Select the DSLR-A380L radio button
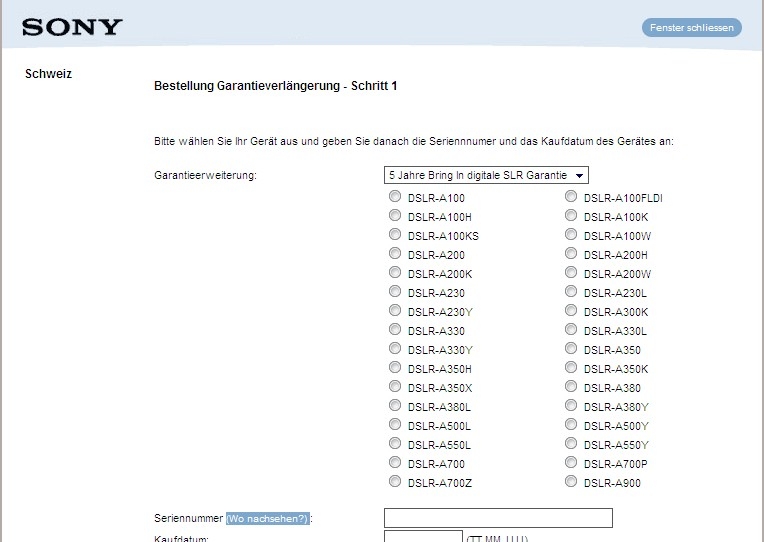The image size is (764, 542). point(395,406)
